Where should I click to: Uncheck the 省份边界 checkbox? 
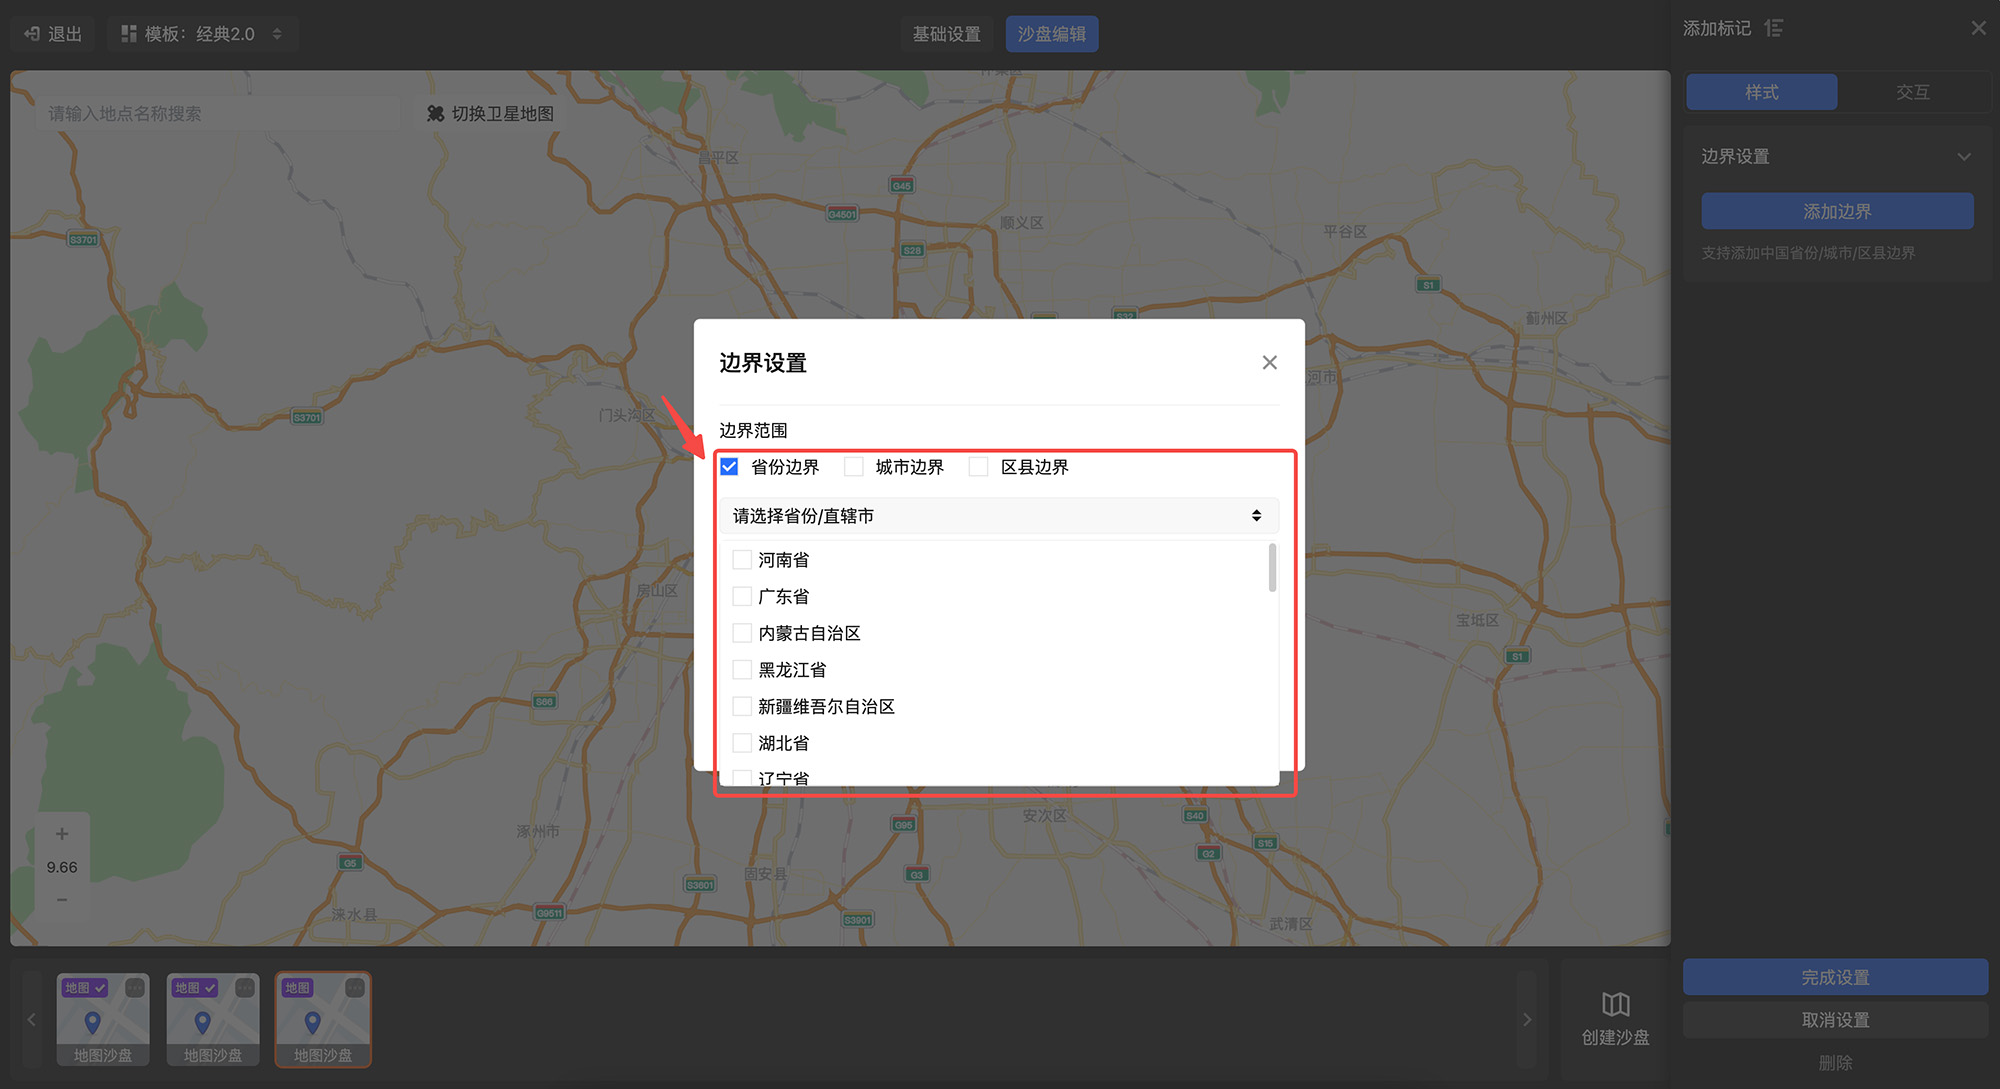coord(729,467)
